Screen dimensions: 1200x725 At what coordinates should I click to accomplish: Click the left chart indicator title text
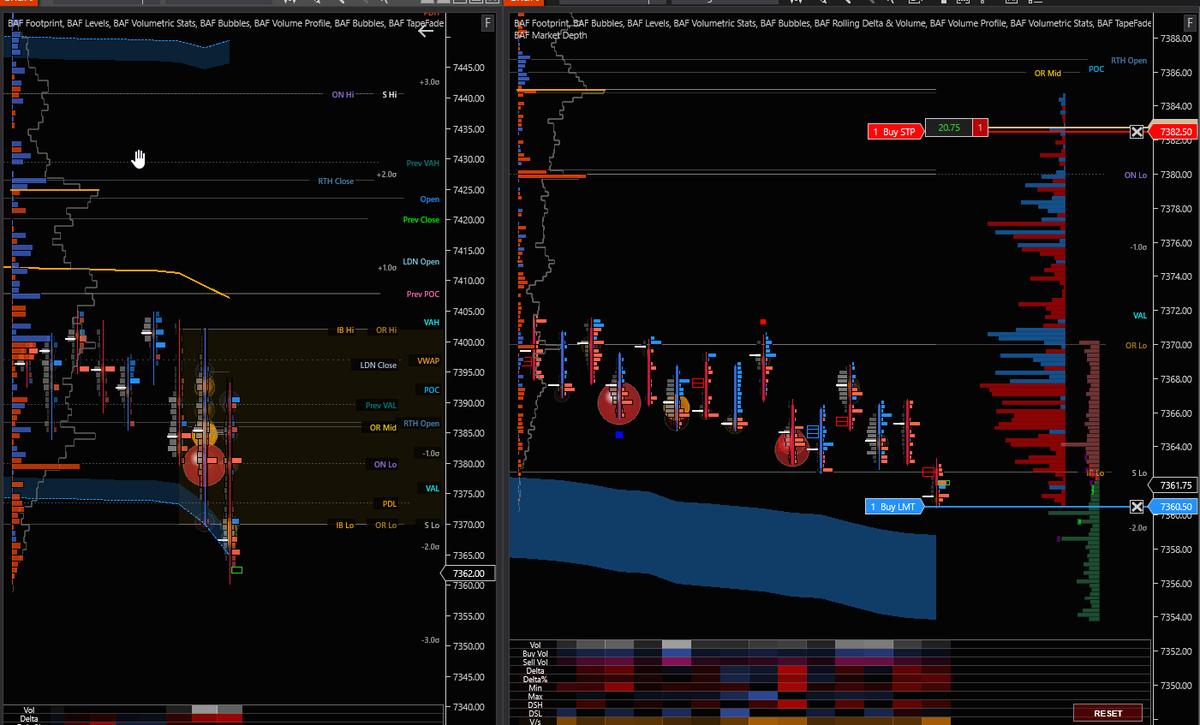tap(225, 22)
